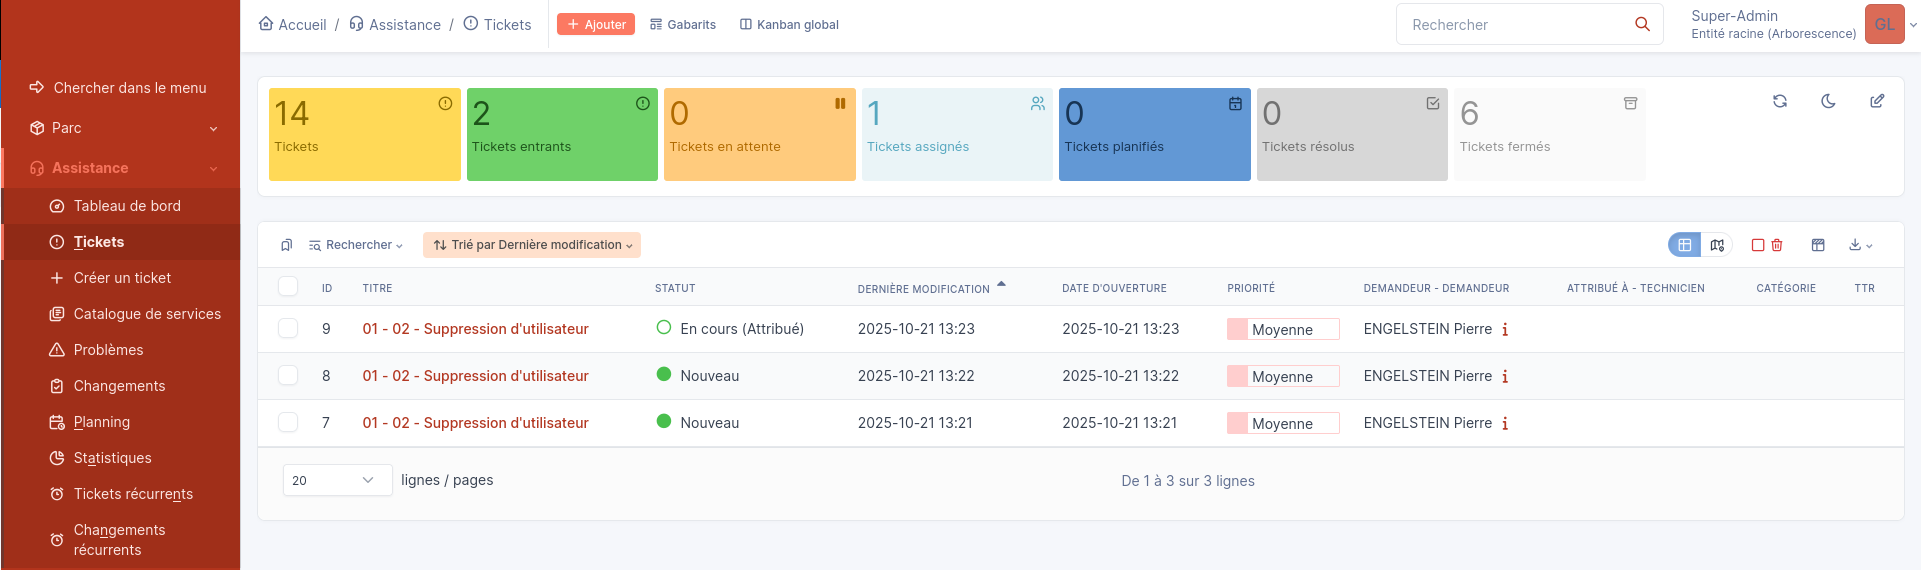
Task: Click the edit dashboard pencil icon
Action: tap(1877, 101)
